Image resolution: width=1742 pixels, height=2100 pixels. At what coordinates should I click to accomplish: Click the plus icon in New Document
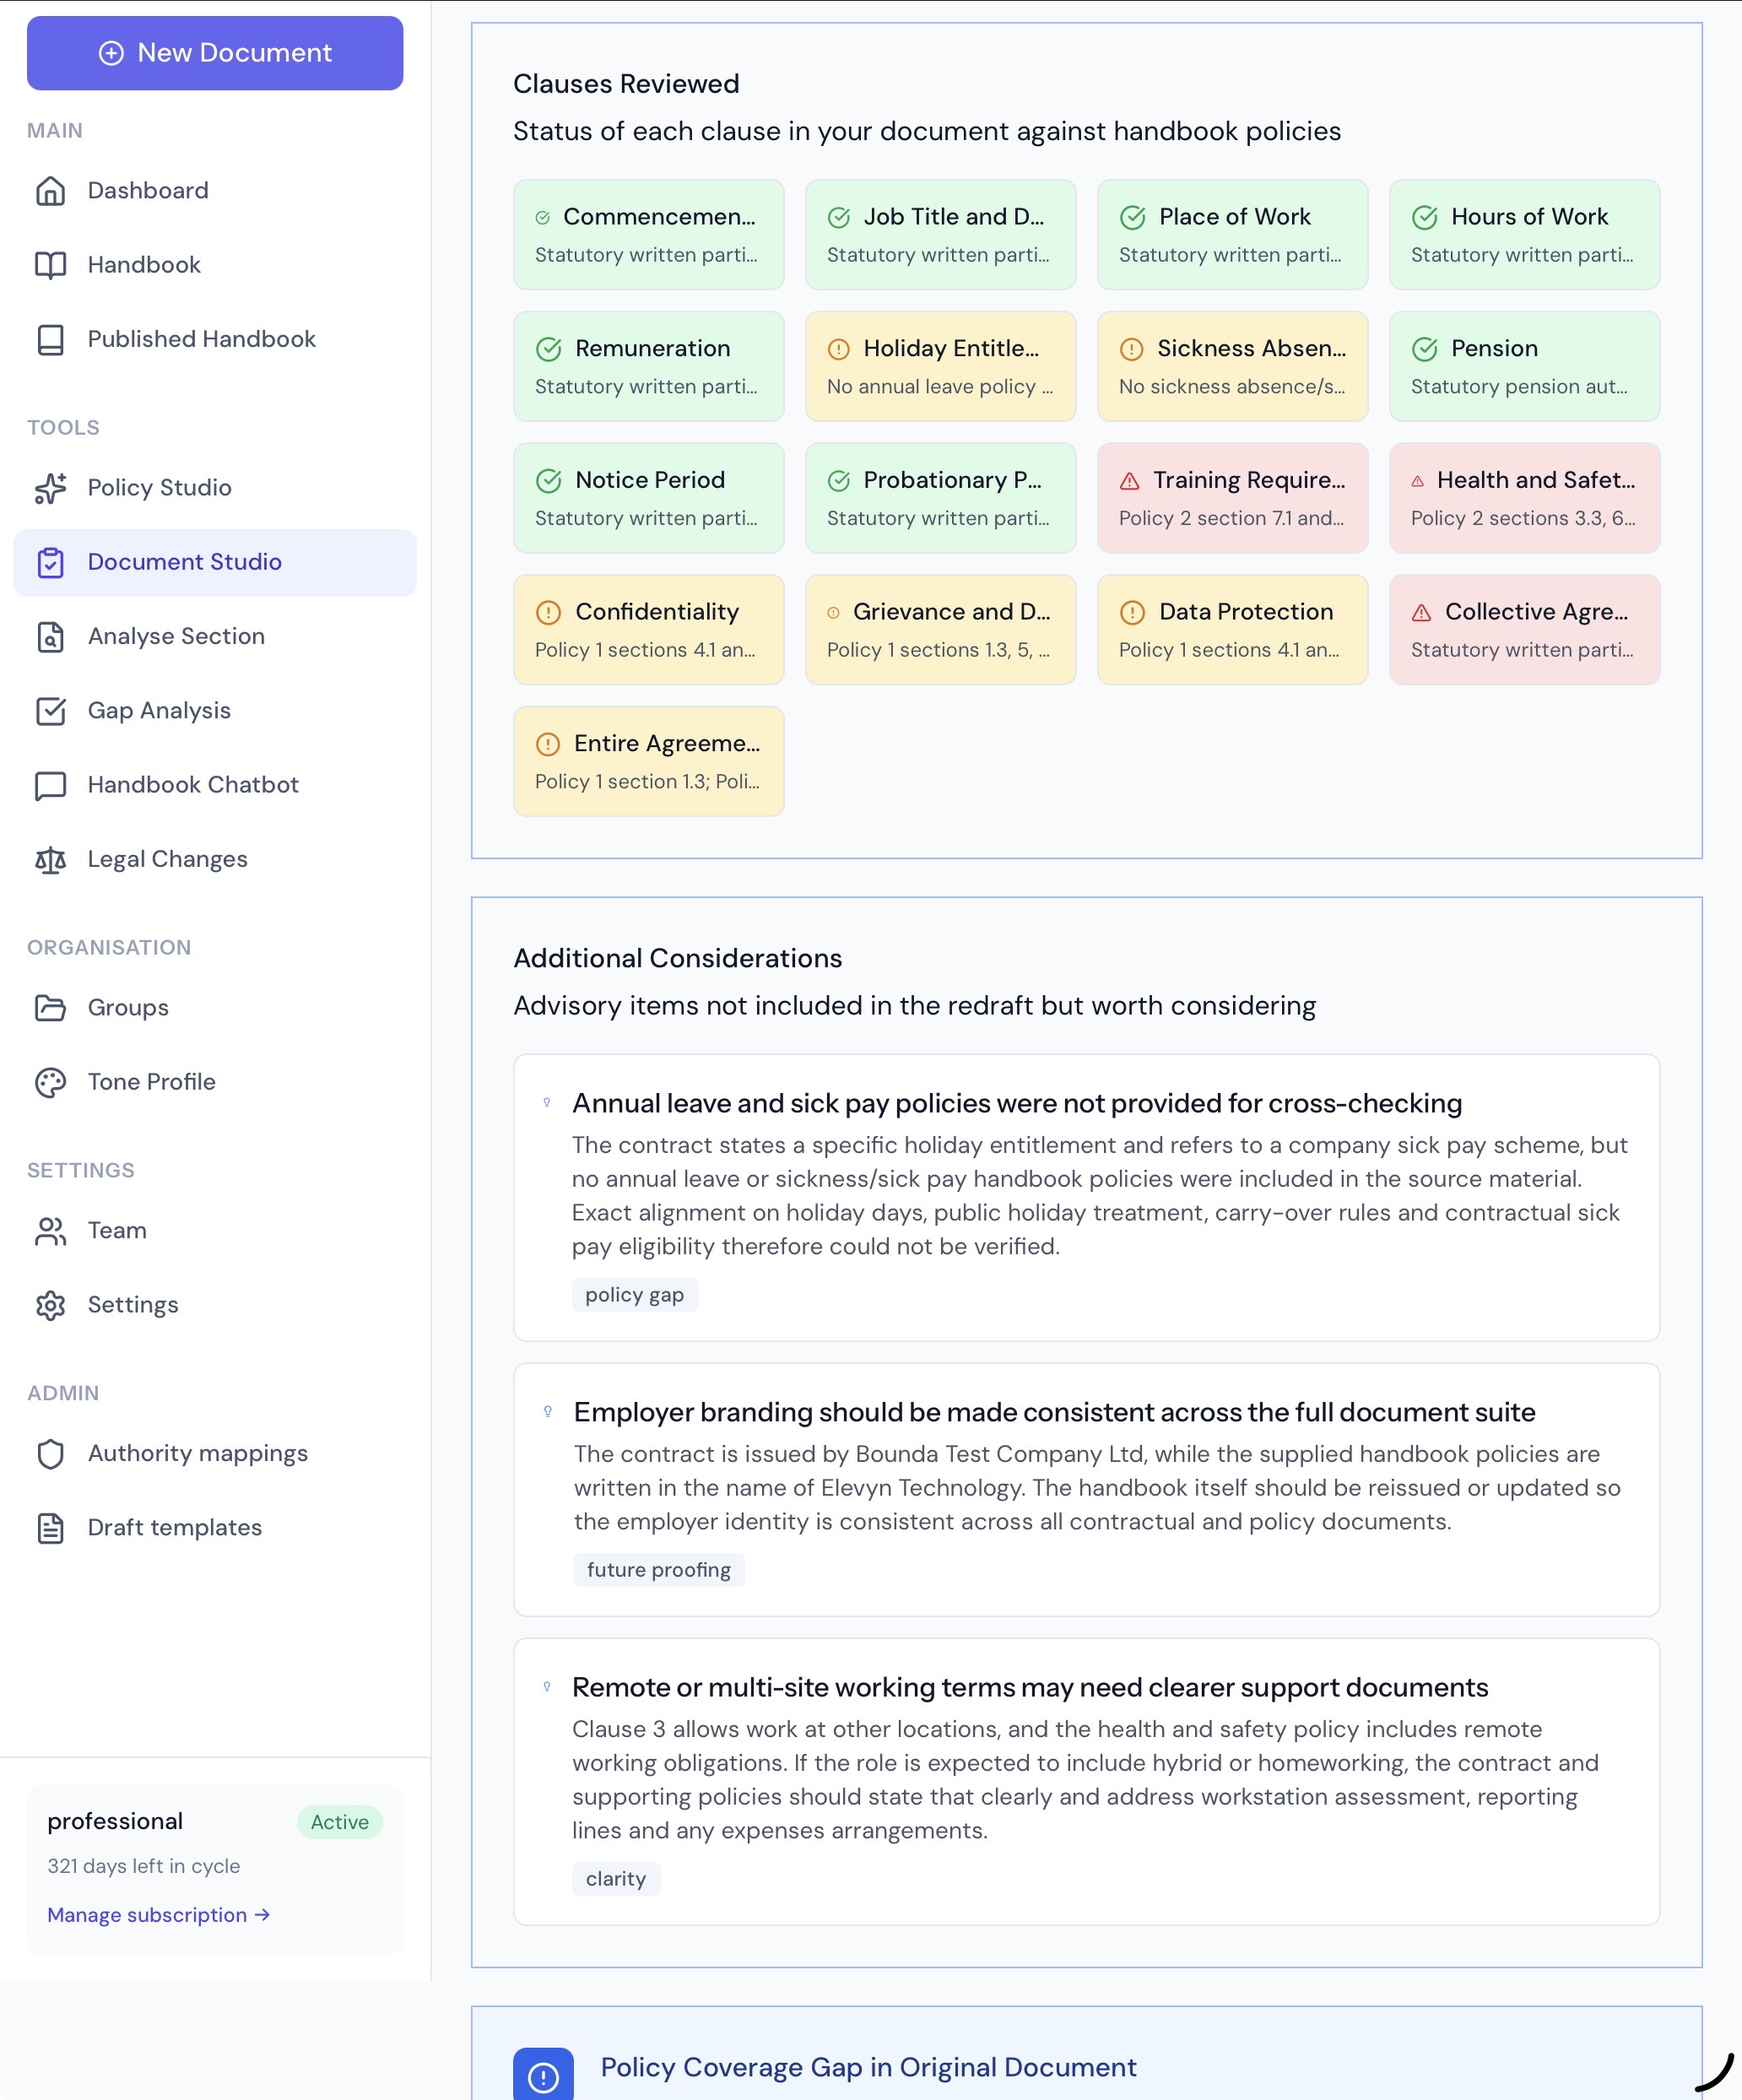click(x=111, y=53)
